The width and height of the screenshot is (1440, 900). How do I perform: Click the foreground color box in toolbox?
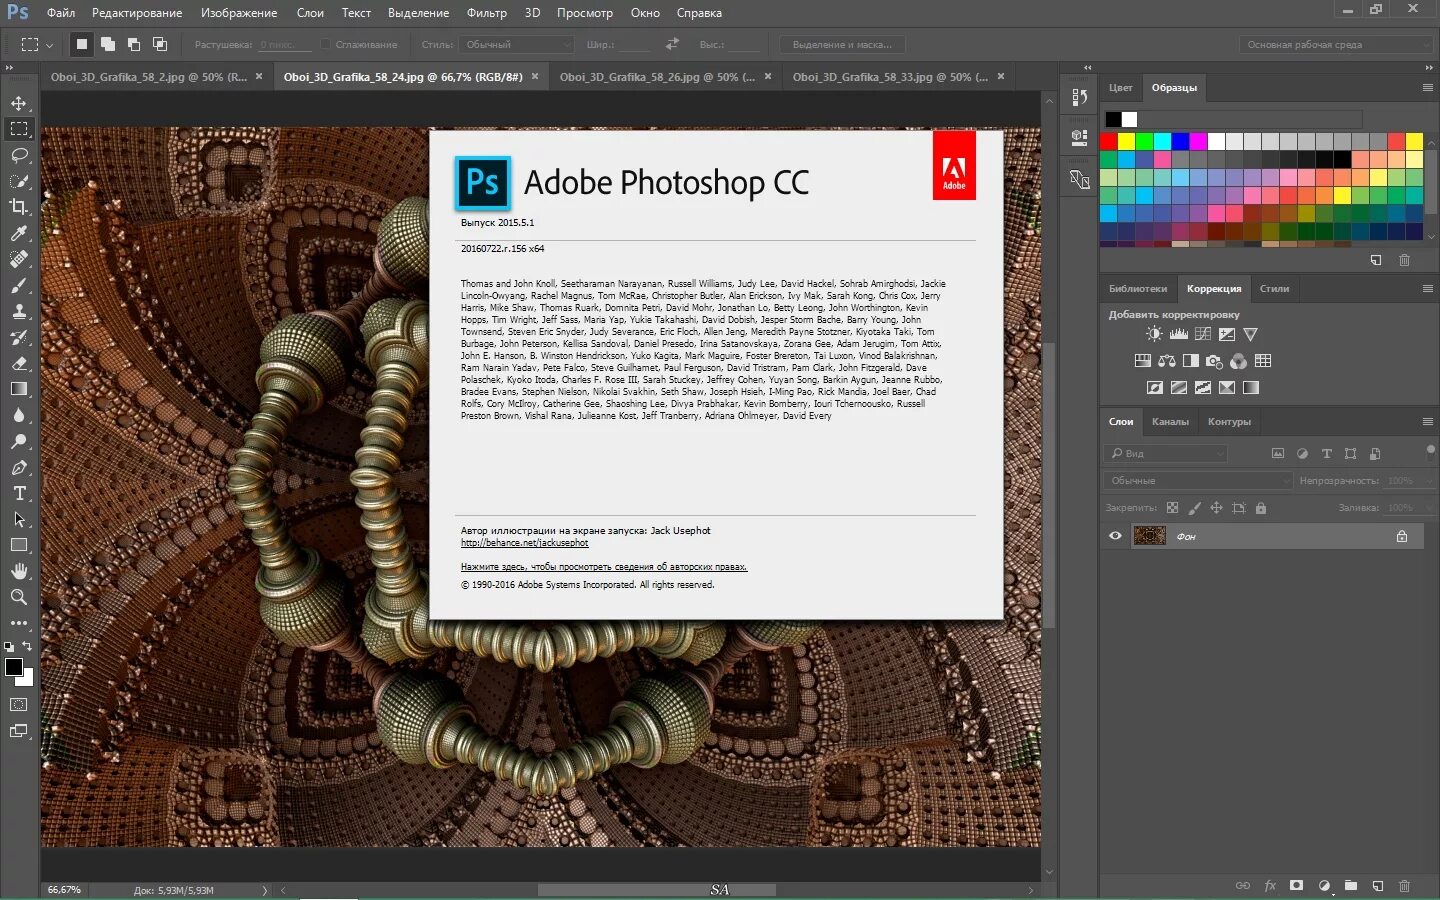pos(14,667)
